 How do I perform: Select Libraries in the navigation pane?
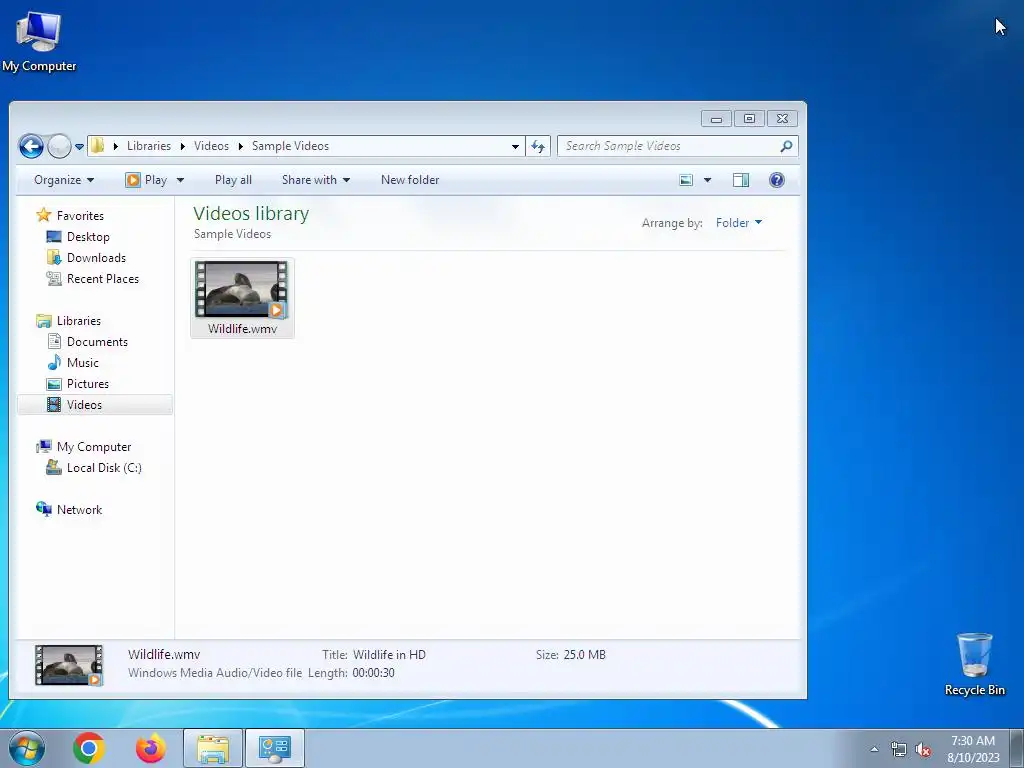point(78,321)
